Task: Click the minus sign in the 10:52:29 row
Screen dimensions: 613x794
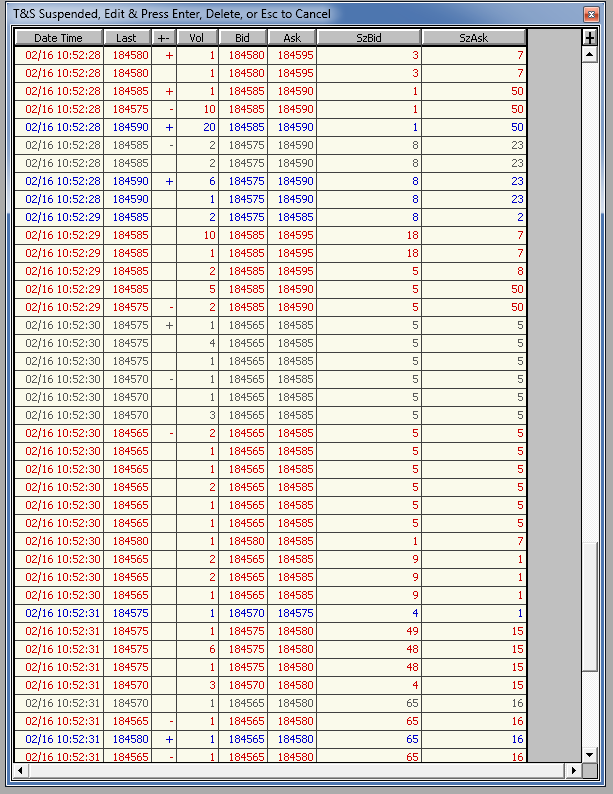Action: (x=171, y=307)
